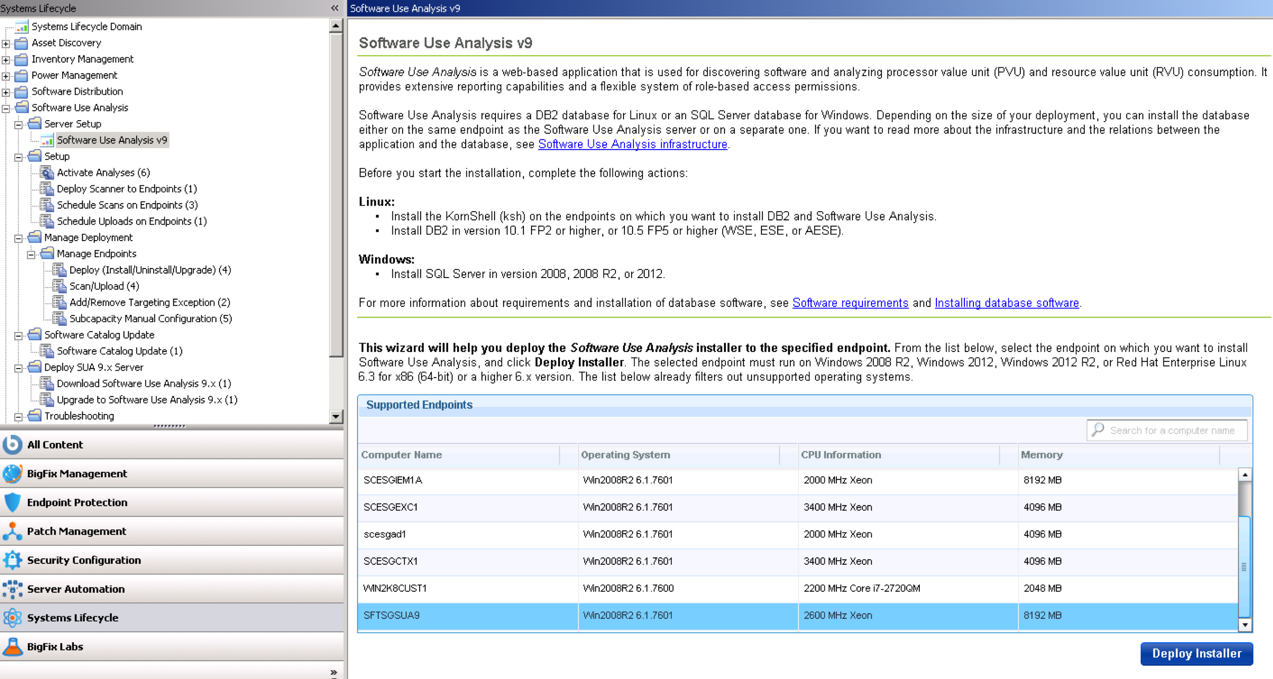Expand the Asset Discovery tree node
Viewport: 1273px width, 679px height.
pyautogui.click(x=6, y=44)
